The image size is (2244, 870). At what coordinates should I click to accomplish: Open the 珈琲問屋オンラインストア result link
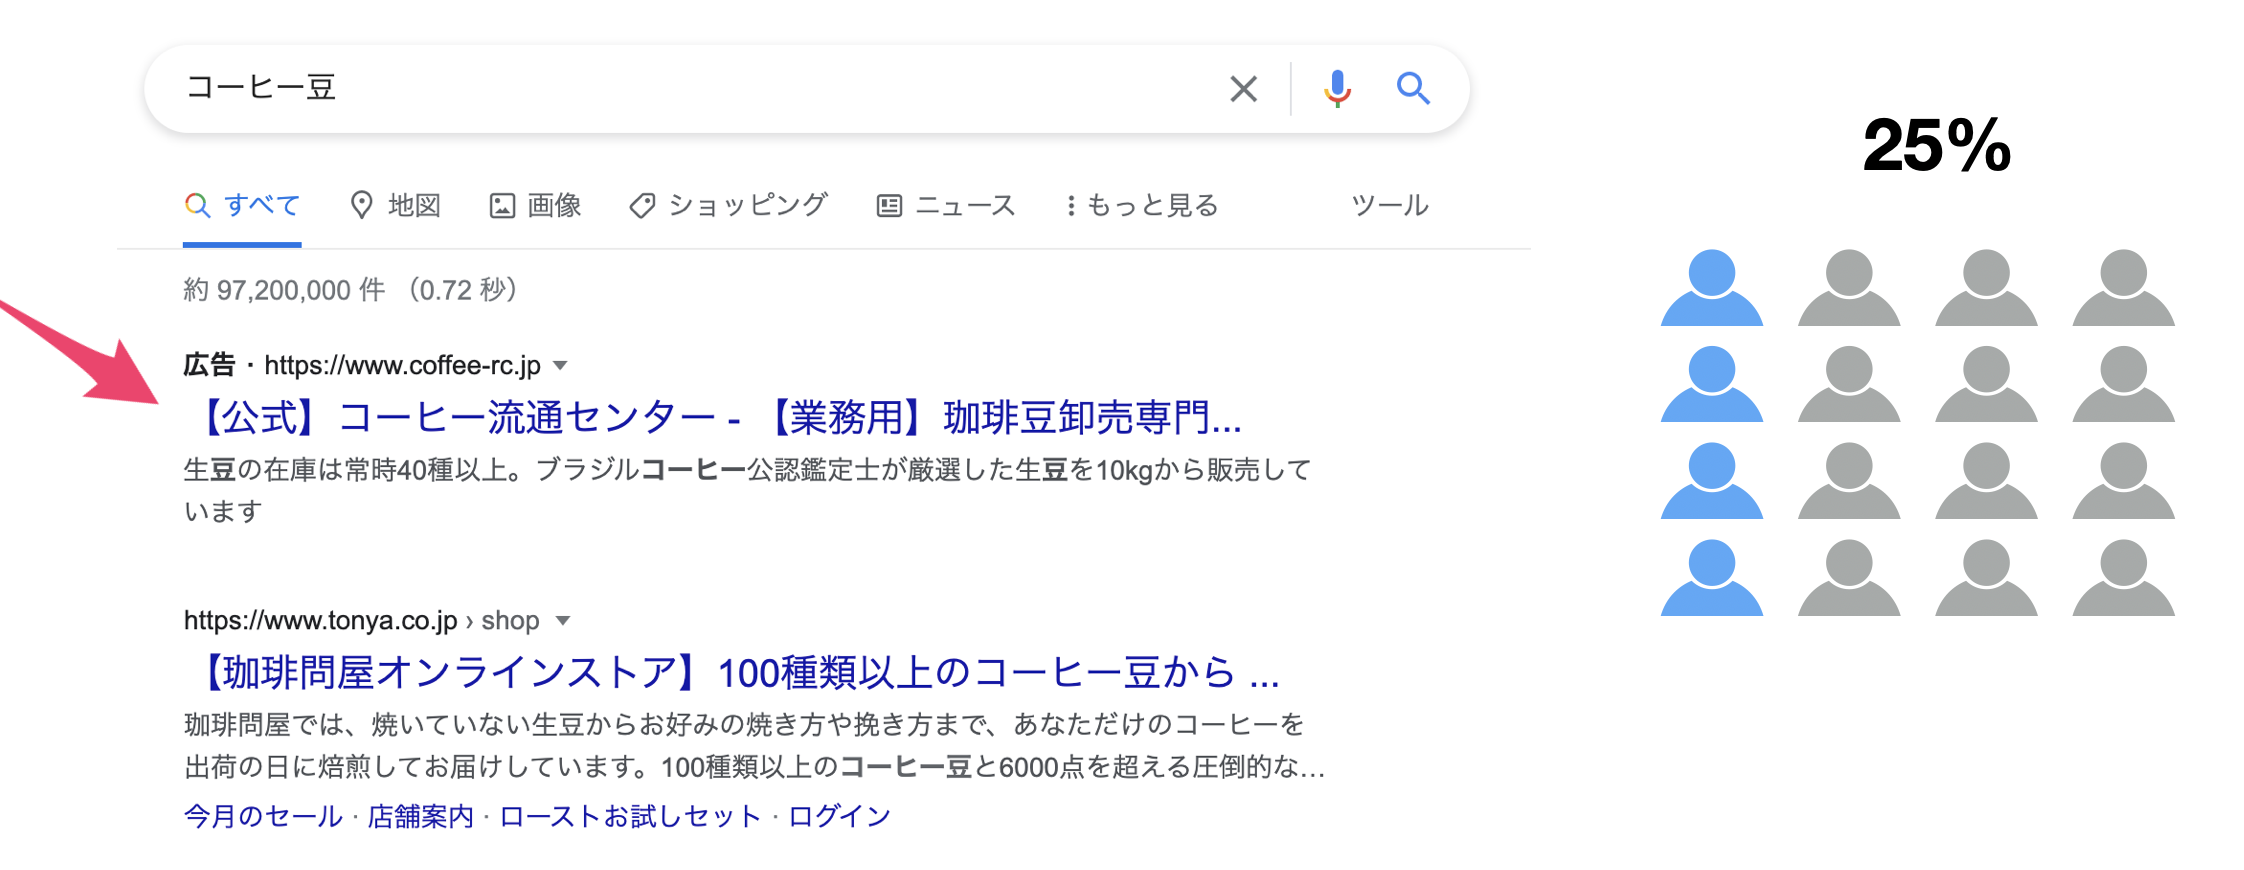click(x=732, y=673)
